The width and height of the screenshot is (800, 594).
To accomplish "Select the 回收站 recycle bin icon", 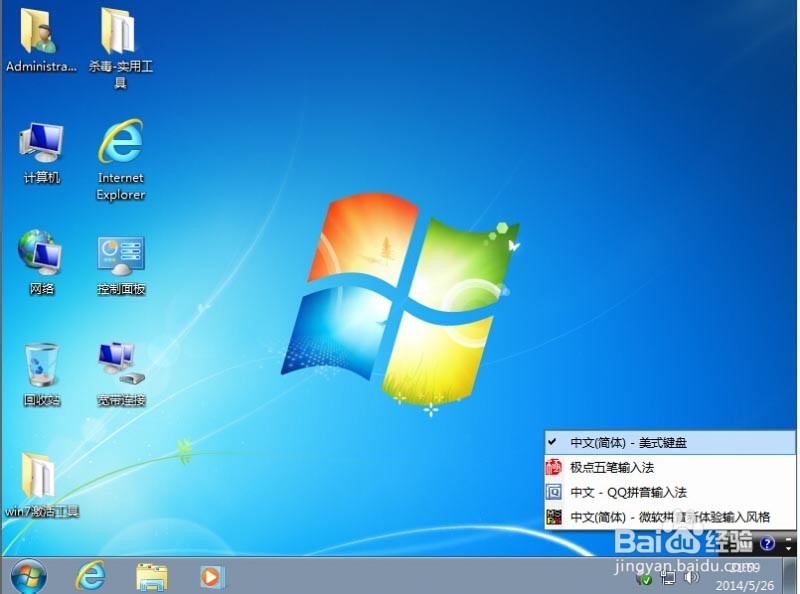I will pos(41,375).
